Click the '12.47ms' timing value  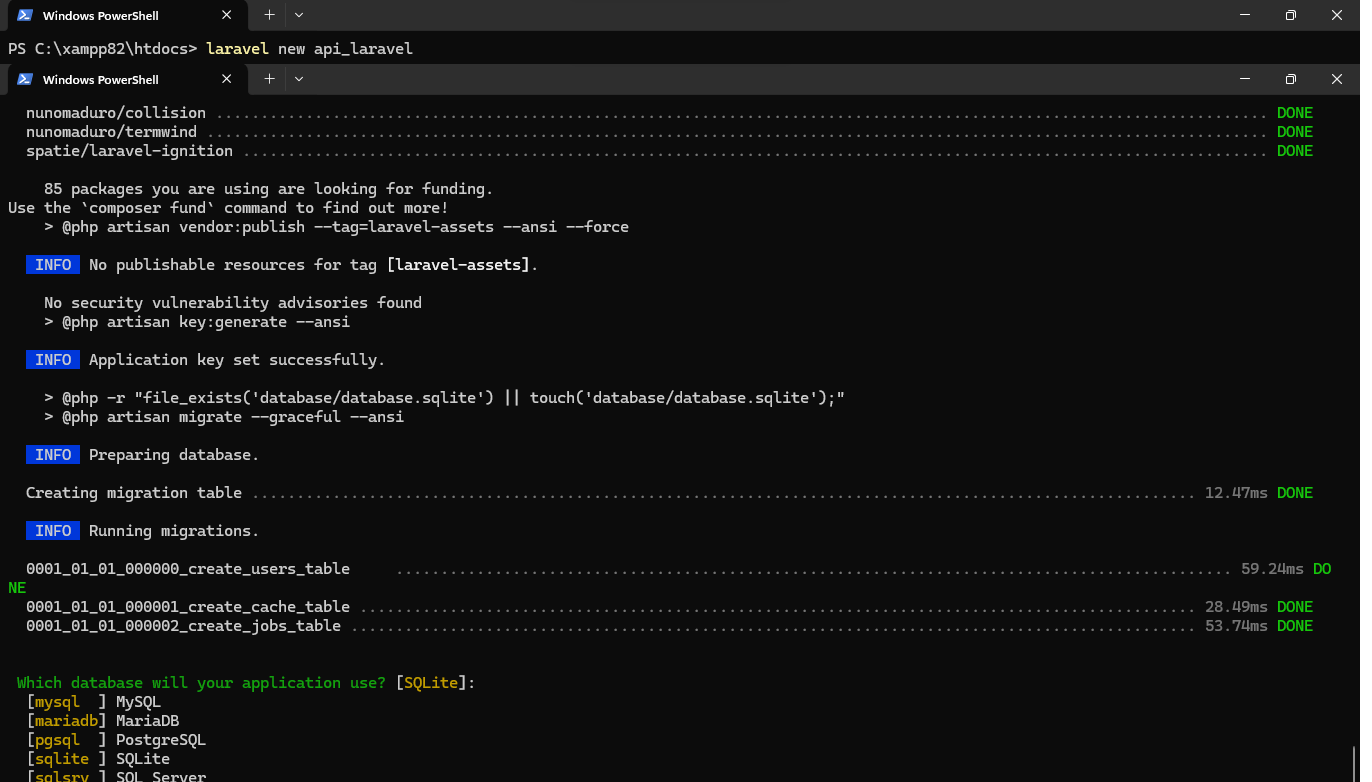click(1236, 493)
